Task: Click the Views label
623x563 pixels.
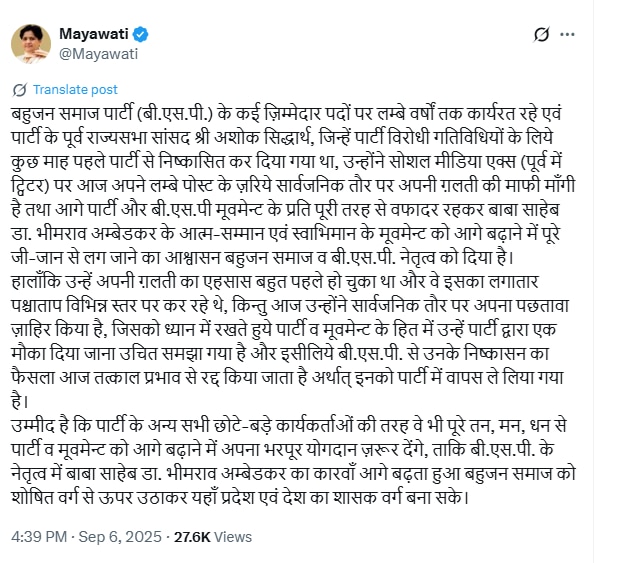Action: pos(233,537)
